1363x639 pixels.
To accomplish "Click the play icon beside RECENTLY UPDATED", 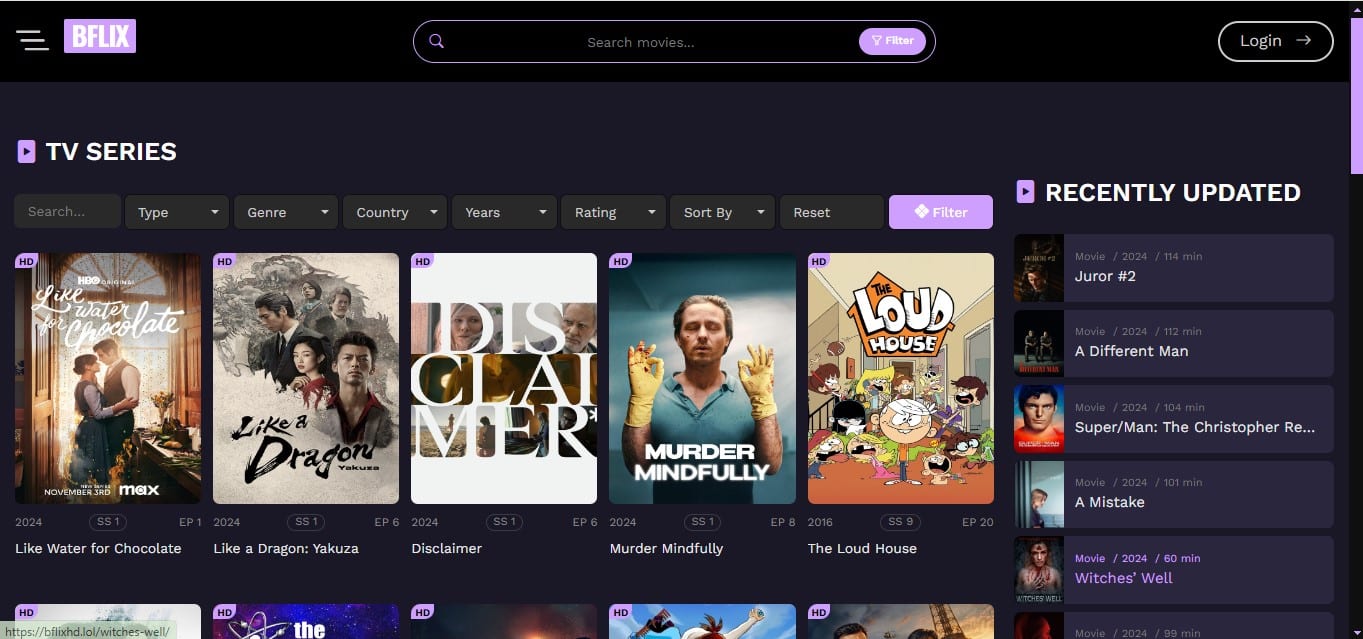I will pyautogui.click(x=1025, y=192).
